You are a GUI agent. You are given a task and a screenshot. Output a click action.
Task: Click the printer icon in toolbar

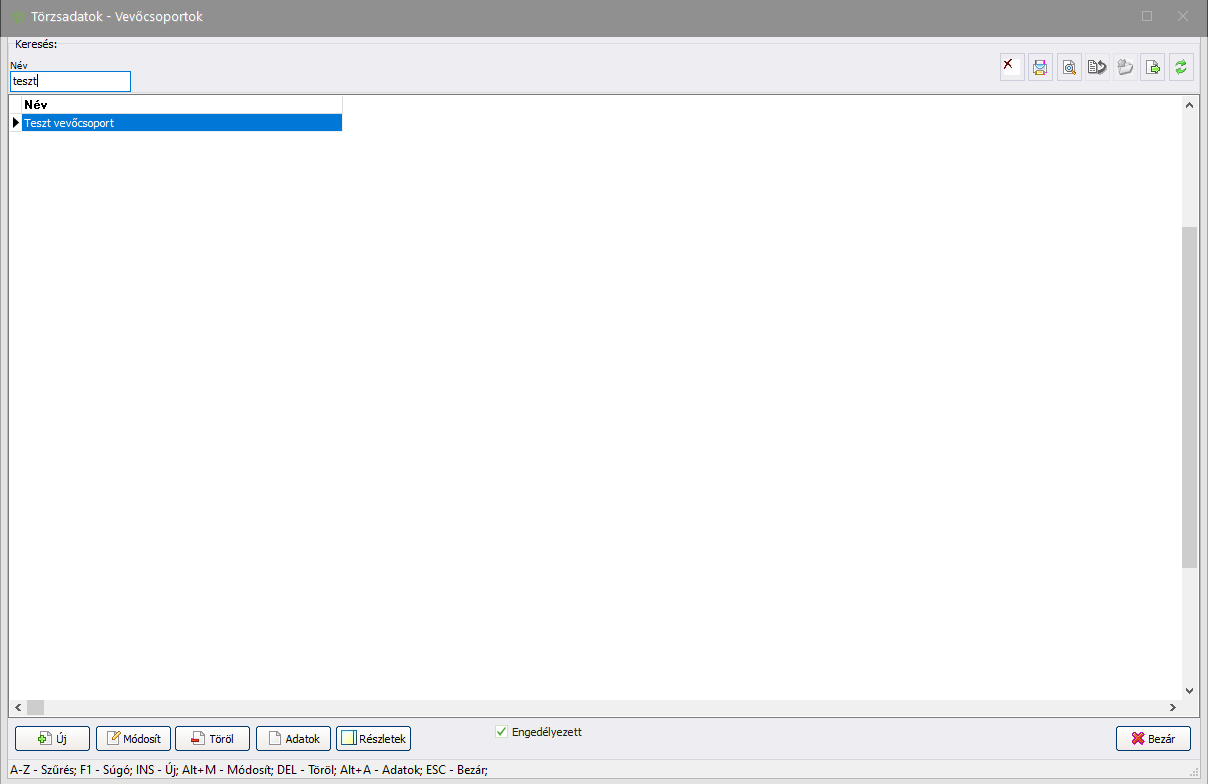[x=1040, y=67]
